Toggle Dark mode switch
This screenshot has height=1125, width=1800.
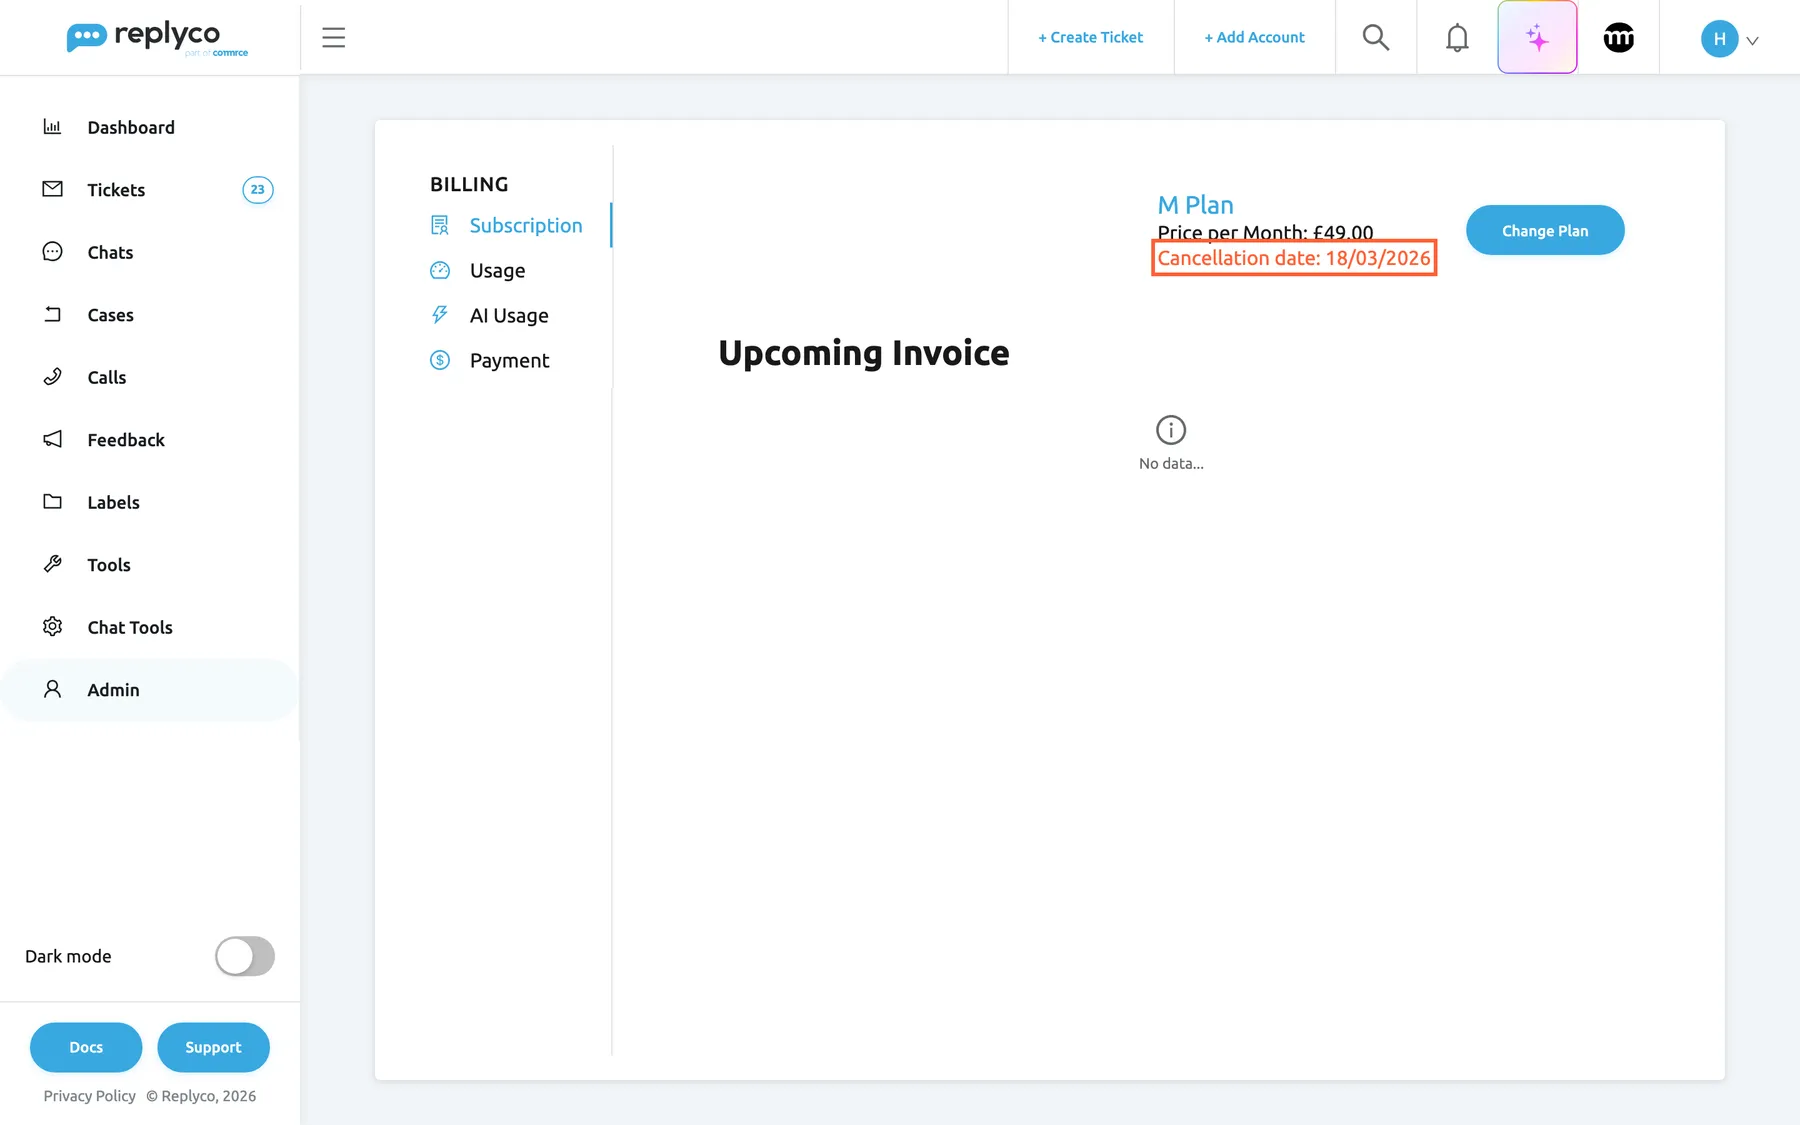(x=245, y=956)
